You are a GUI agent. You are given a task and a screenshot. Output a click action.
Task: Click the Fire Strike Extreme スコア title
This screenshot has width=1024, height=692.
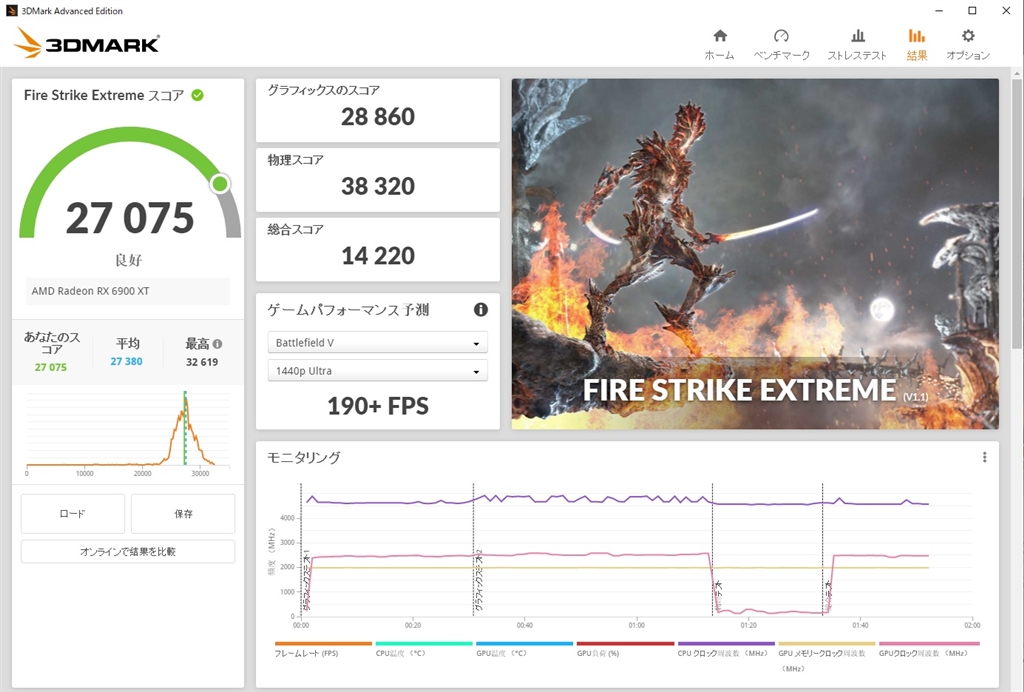(104, 95)
